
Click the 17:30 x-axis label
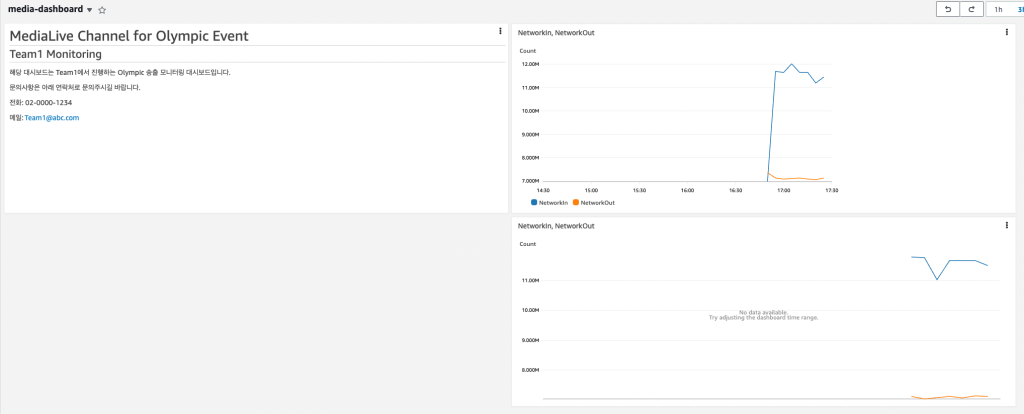(x=831, y=191)
